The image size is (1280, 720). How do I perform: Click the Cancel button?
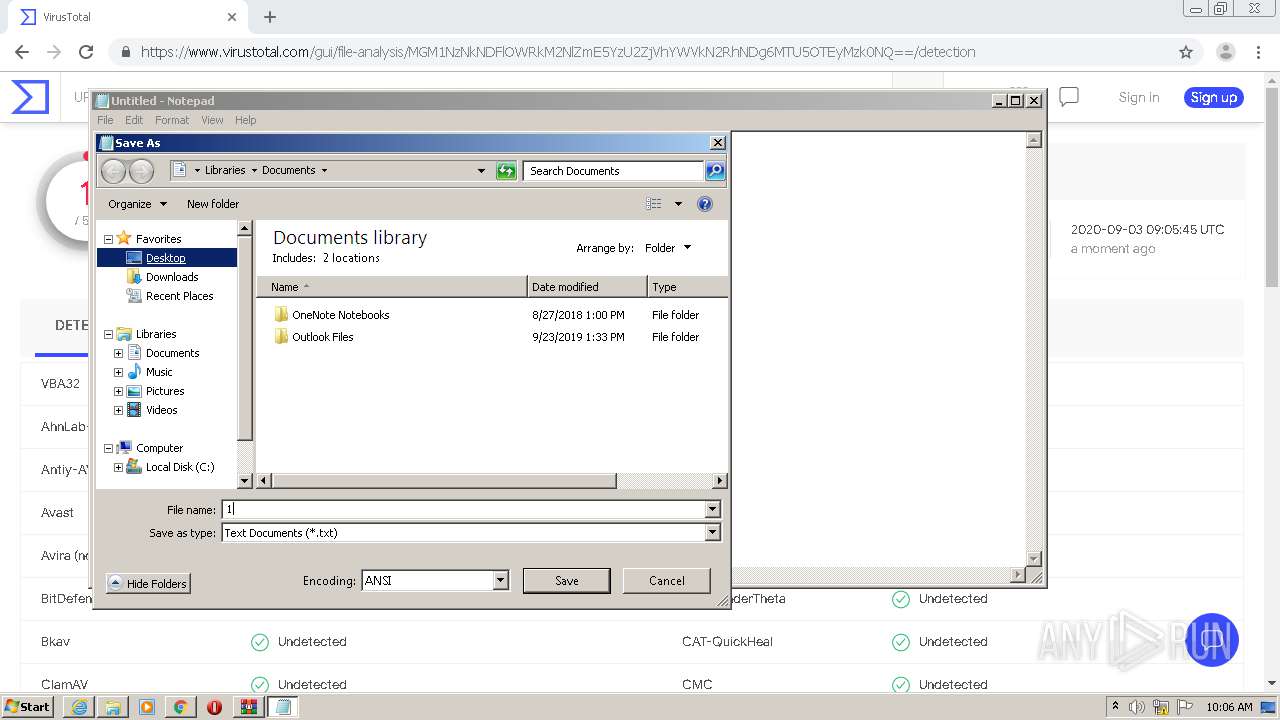(667, 581)
